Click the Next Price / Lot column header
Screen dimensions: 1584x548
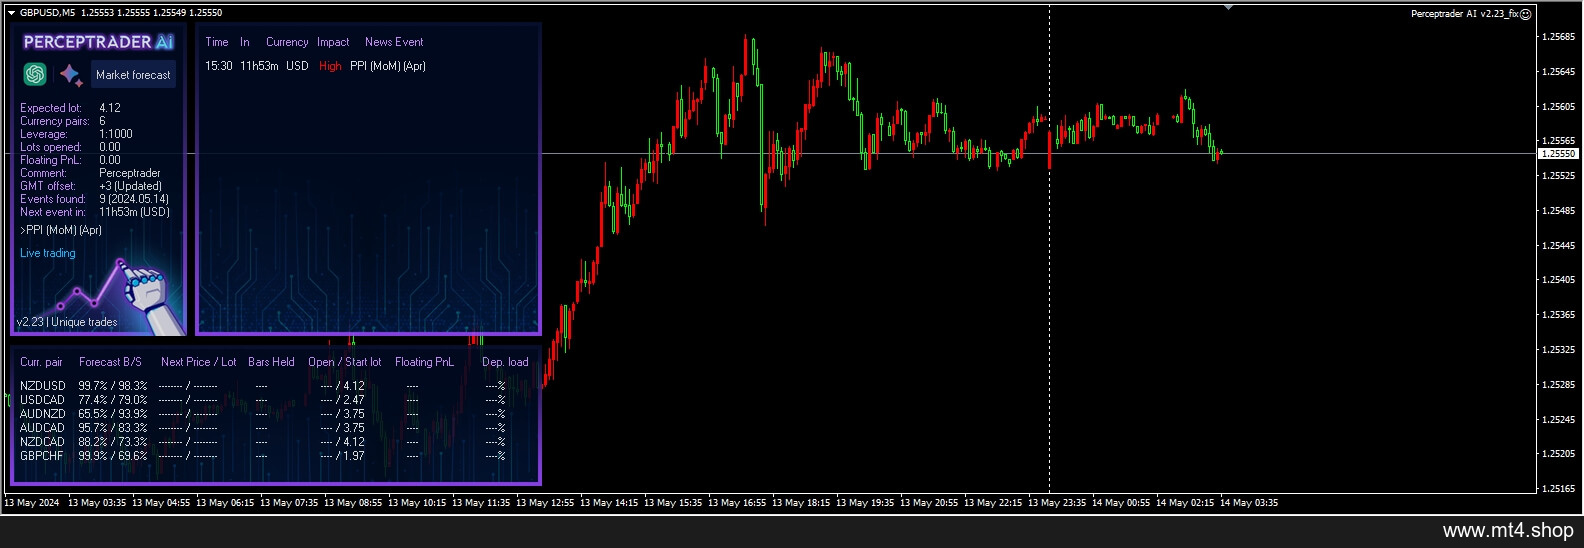tap(199, 362)
